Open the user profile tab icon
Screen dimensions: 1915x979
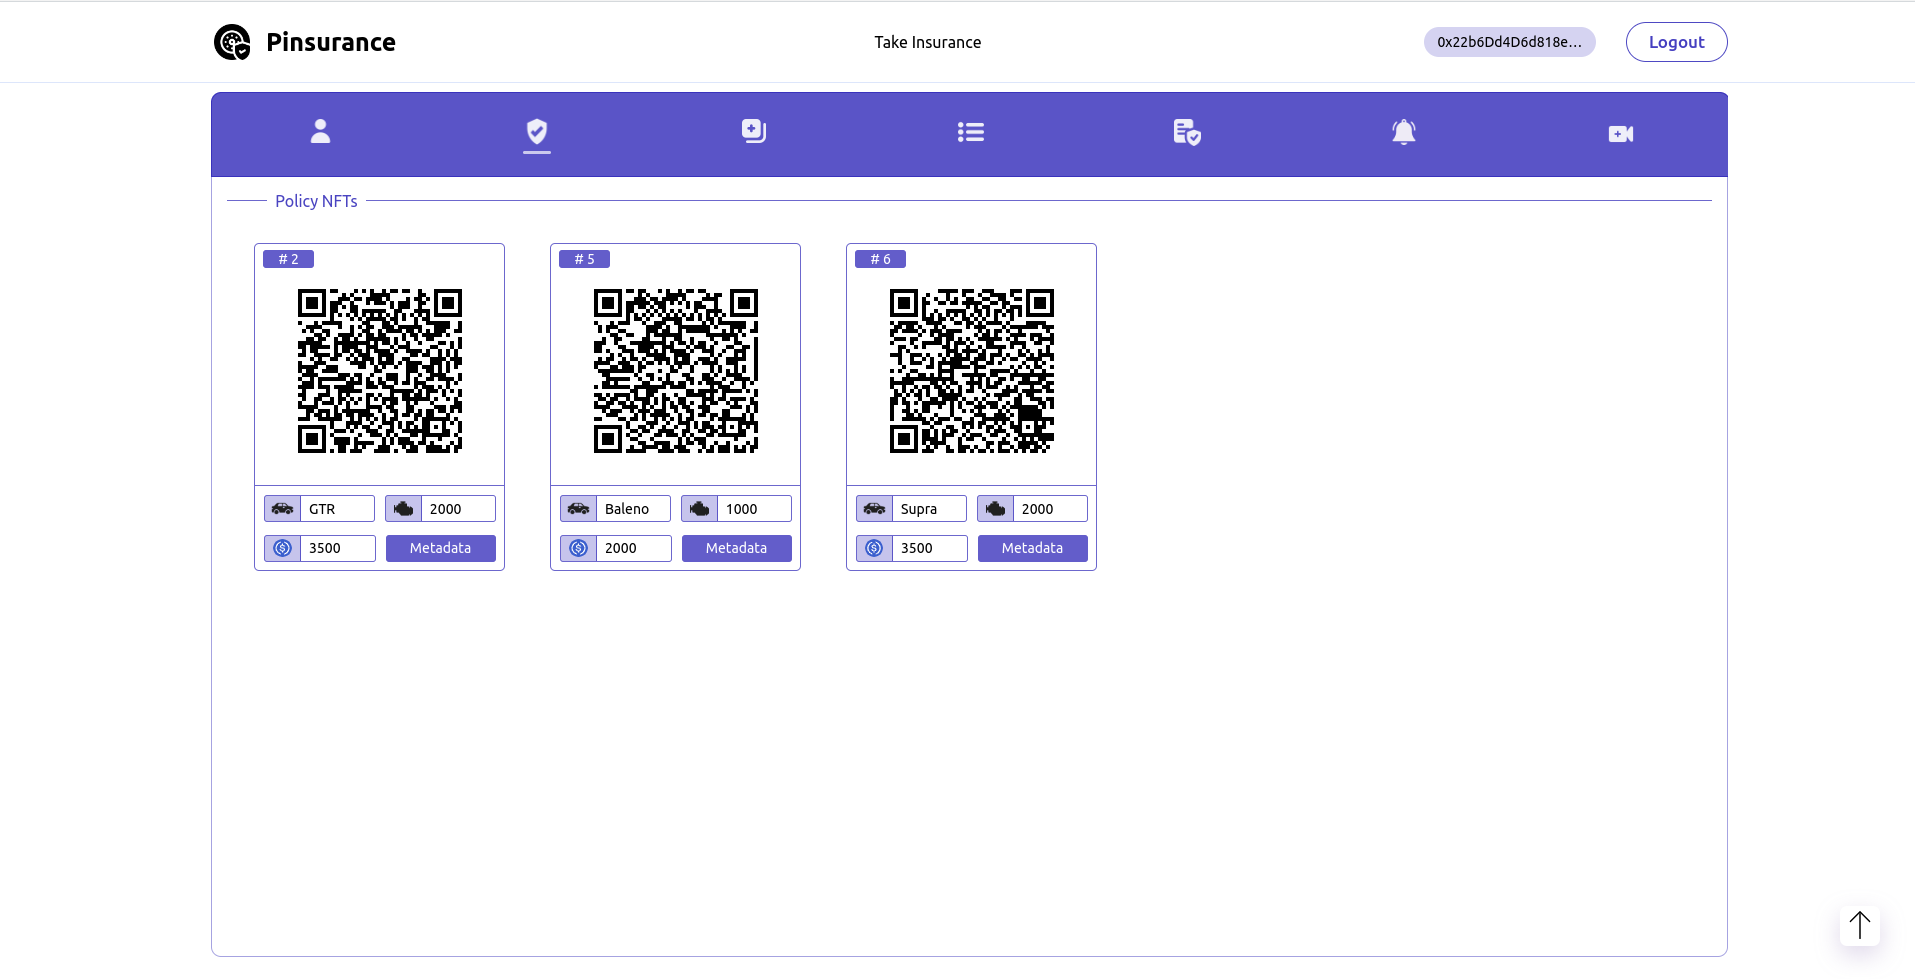coord(320,132)
